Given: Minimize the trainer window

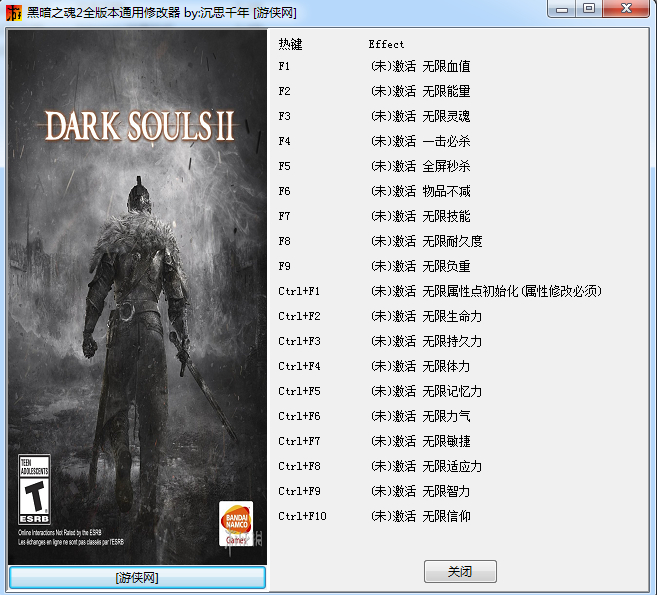Looking at the screenshot, I should pos(562,9).
